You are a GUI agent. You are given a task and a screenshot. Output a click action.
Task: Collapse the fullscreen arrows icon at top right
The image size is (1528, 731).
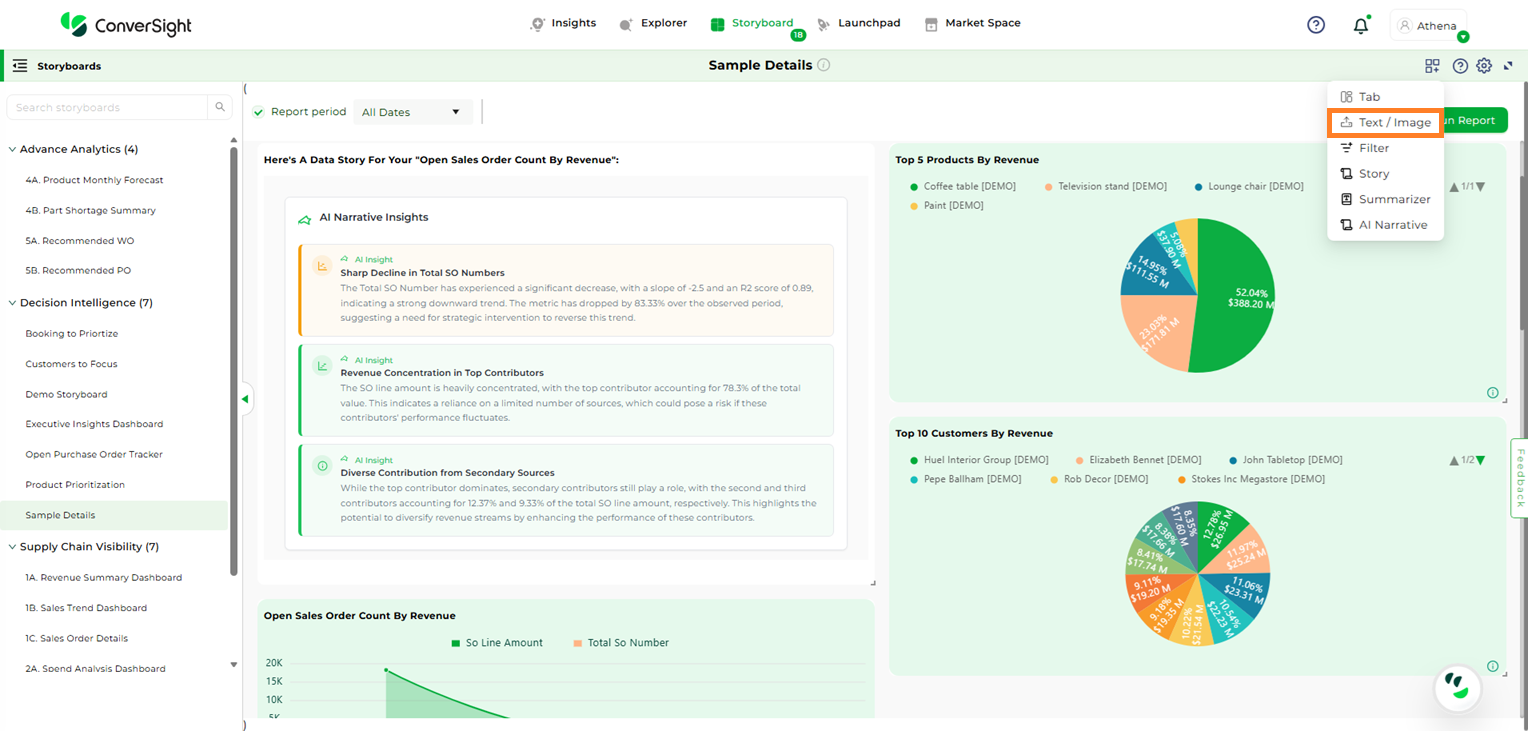coord(1508,66)
